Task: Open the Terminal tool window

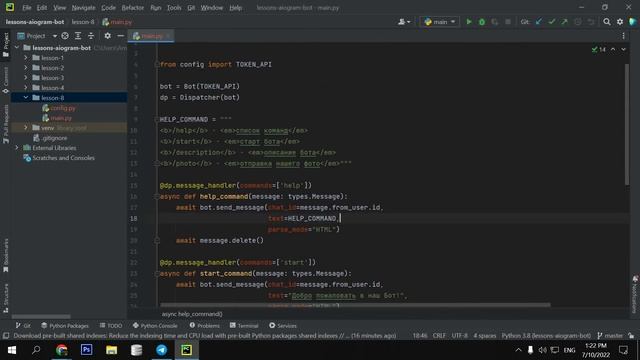Action: pyautogui.click(x=244, y=326)
